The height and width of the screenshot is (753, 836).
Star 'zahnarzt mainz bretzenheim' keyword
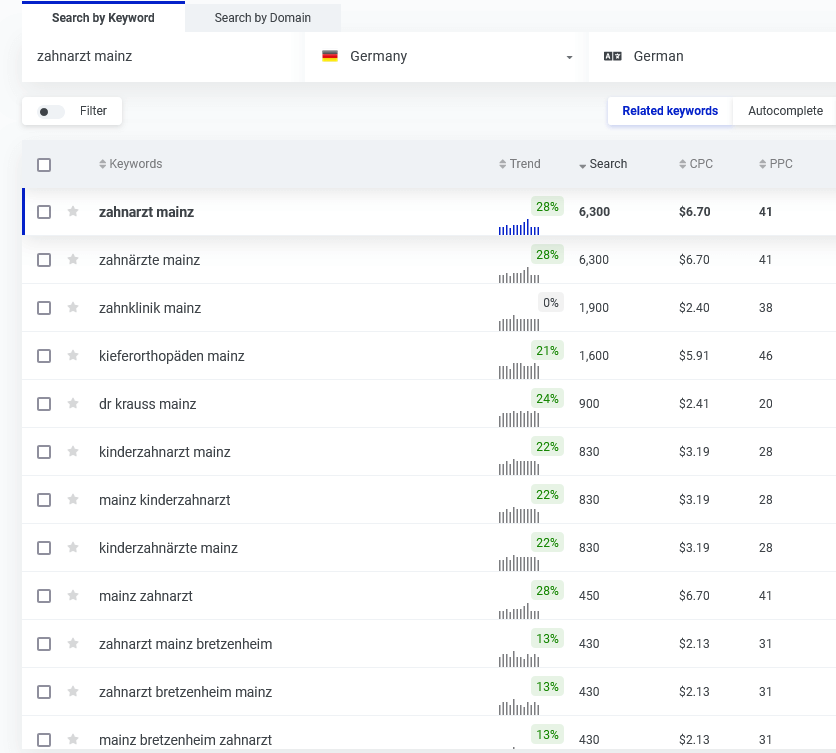73,644
